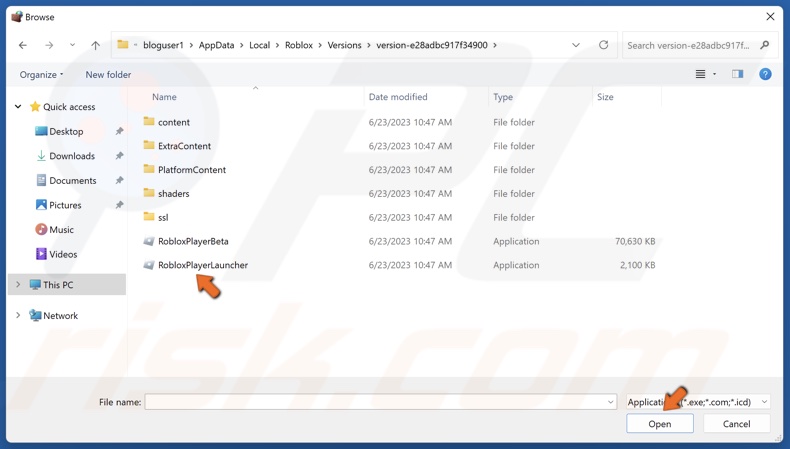Sort by the Size column
Screen dimensions: 790x449
tap(605, 97)
